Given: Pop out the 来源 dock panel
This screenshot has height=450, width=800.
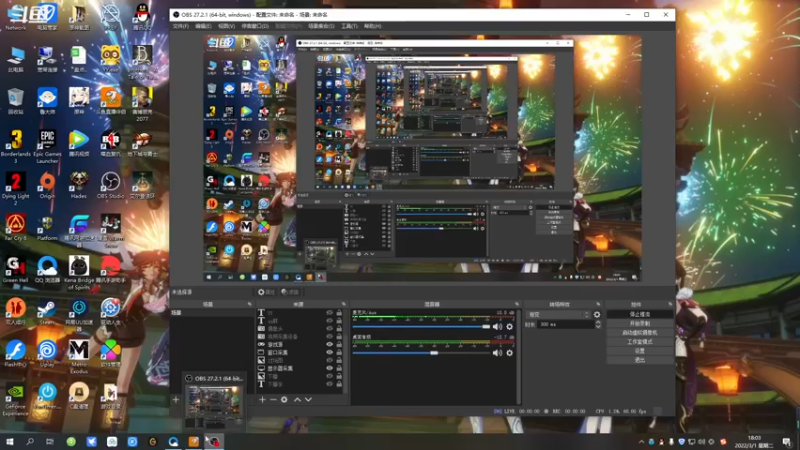Looking at the screenshot, I should pyautogui.click(x=343, y=304).
